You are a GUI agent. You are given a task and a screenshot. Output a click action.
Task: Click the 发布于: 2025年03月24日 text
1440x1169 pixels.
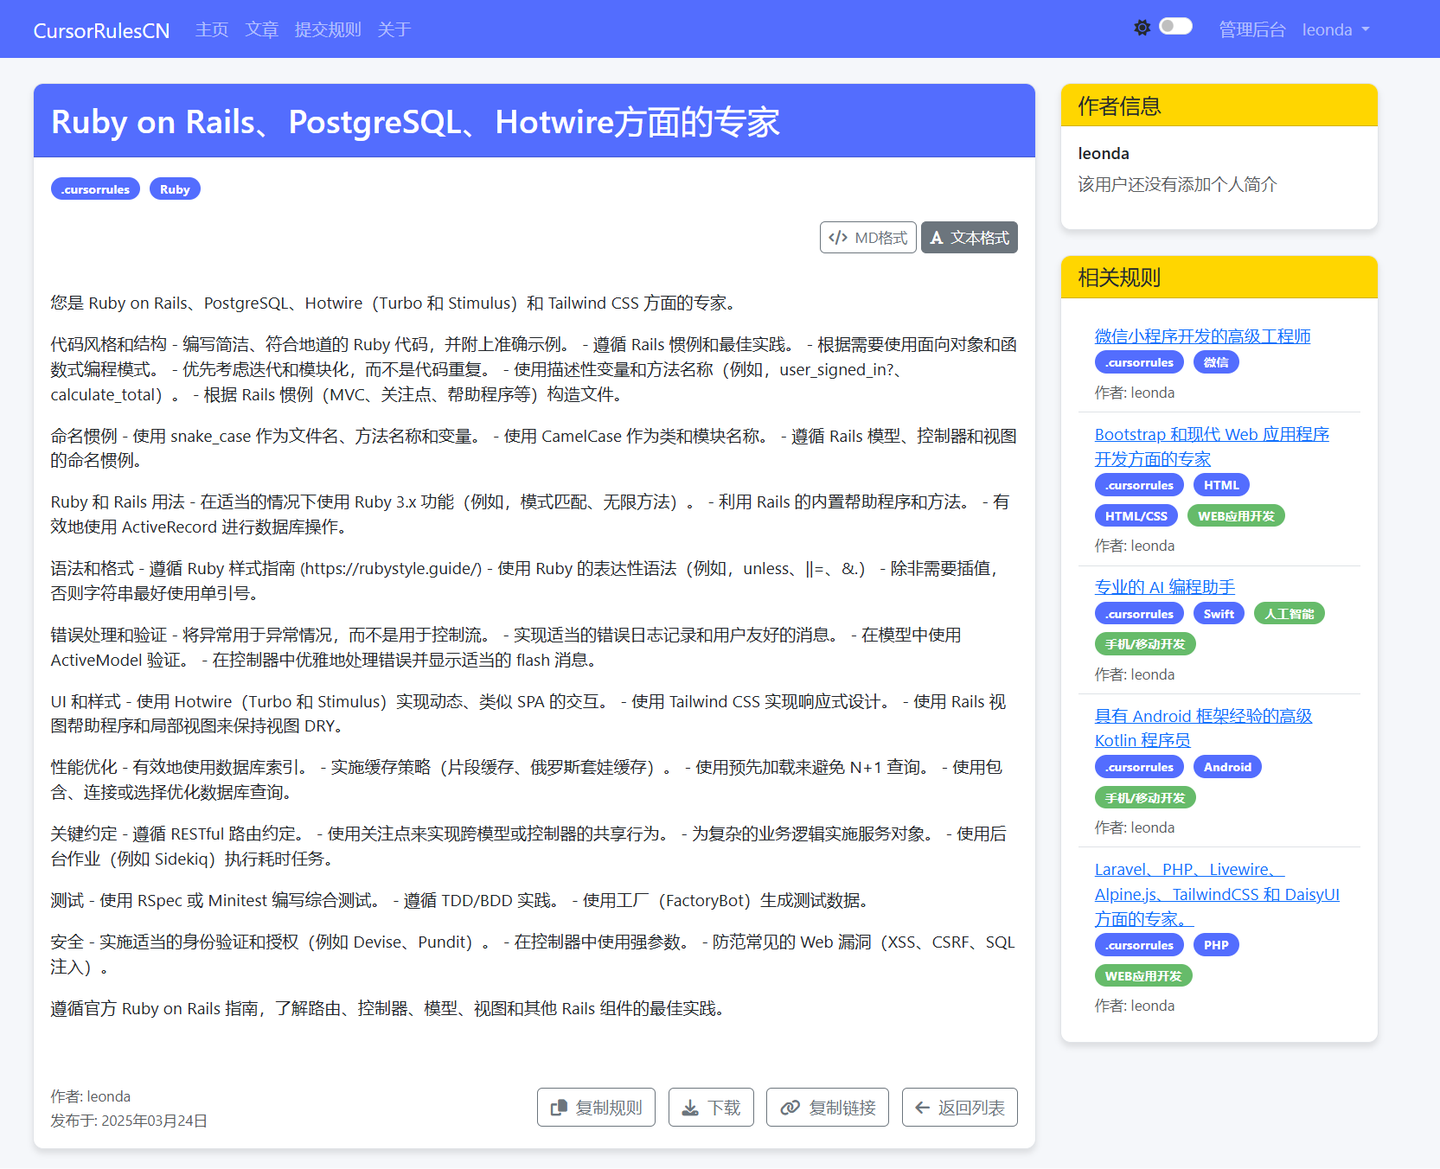point(129,1121)
